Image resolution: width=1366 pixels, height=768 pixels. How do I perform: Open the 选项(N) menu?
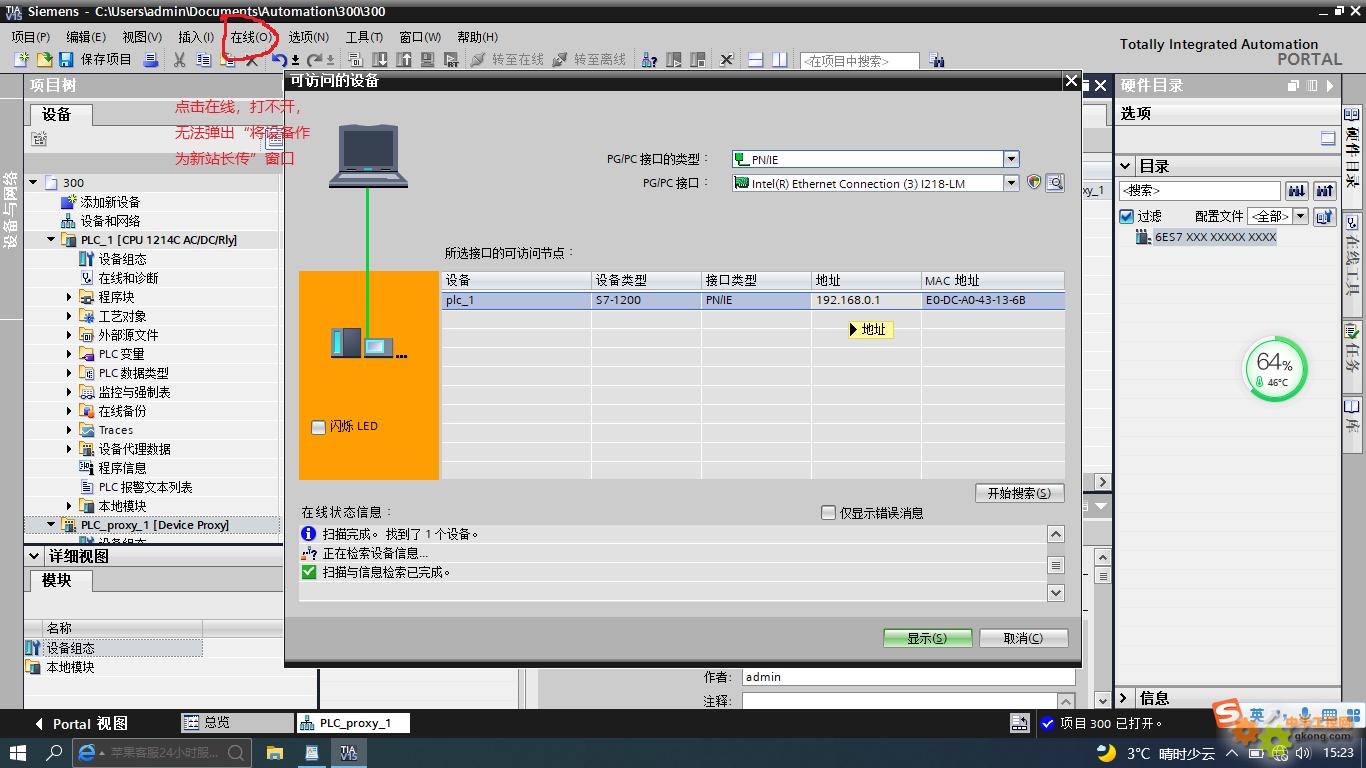point(308,37)
